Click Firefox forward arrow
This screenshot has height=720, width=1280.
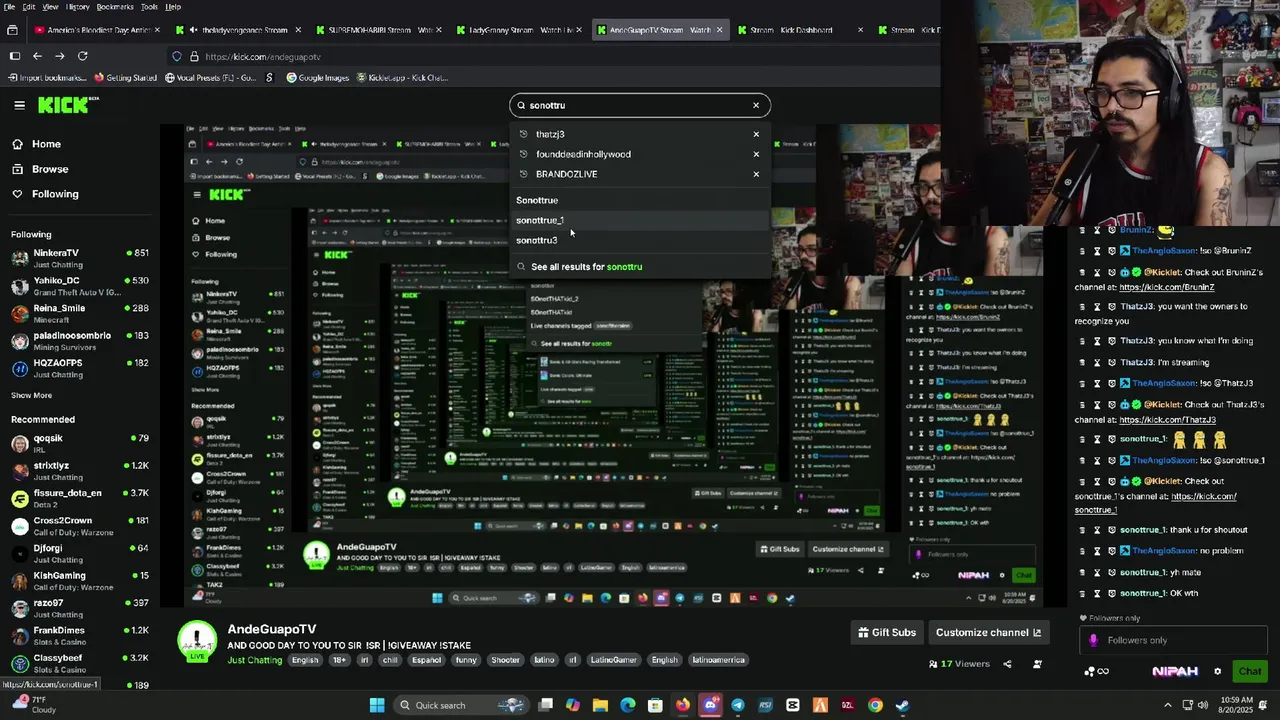click(x=59, y=56)
